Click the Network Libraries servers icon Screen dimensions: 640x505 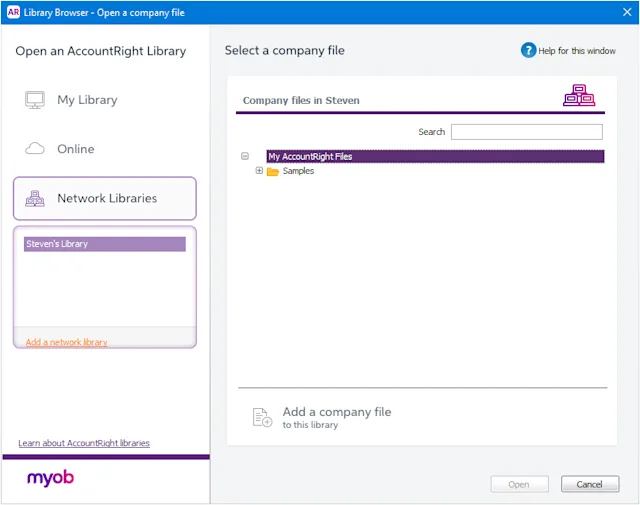click(35, 198)
